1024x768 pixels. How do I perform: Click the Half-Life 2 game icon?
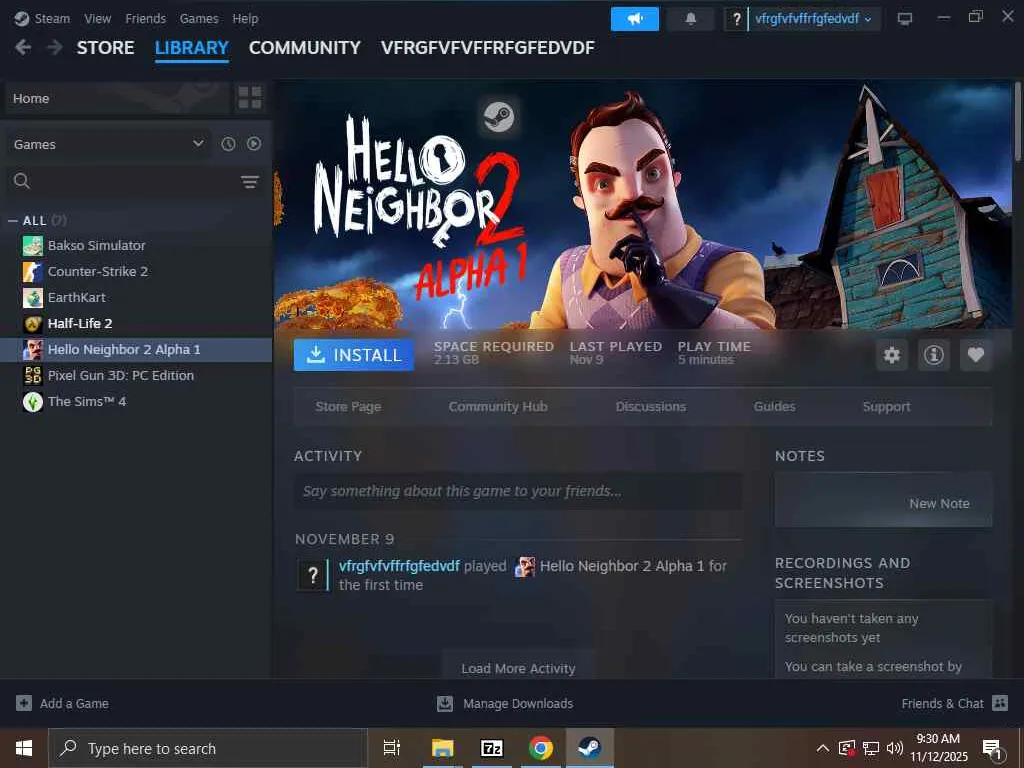click(33, 323)
